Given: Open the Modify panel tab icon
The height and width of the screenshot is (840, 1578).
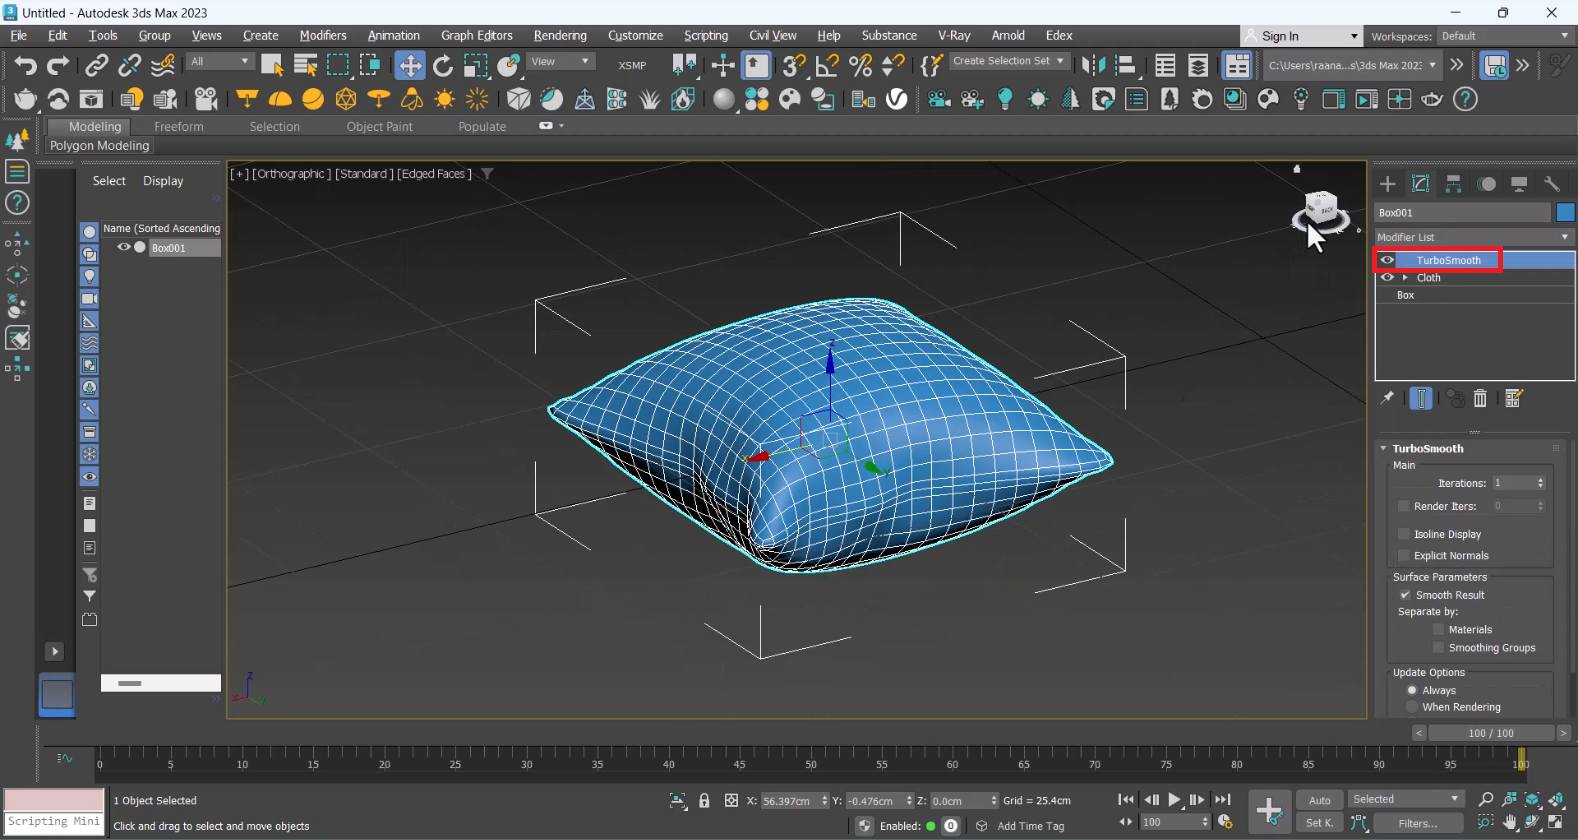Looking at the screenshot, I should pos(1420,184).
